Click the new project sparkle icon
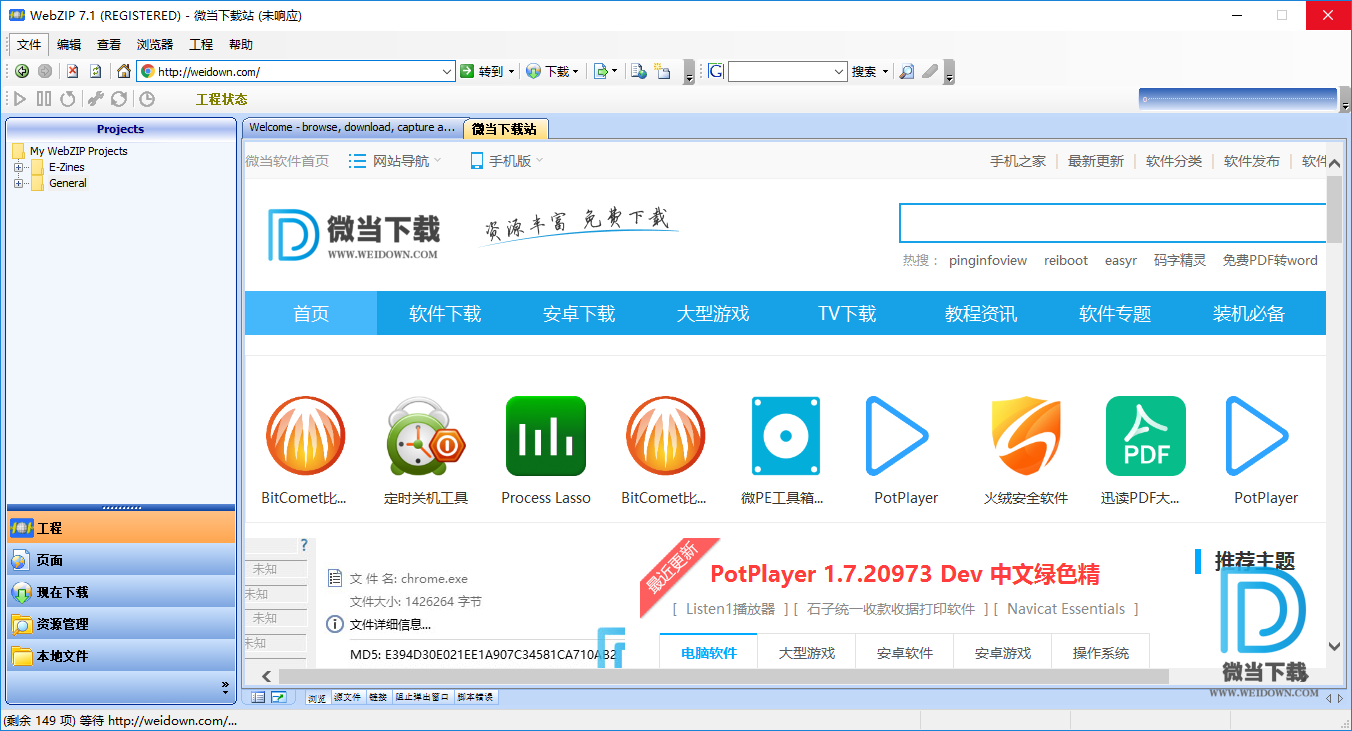 click(x=662, y=71)
